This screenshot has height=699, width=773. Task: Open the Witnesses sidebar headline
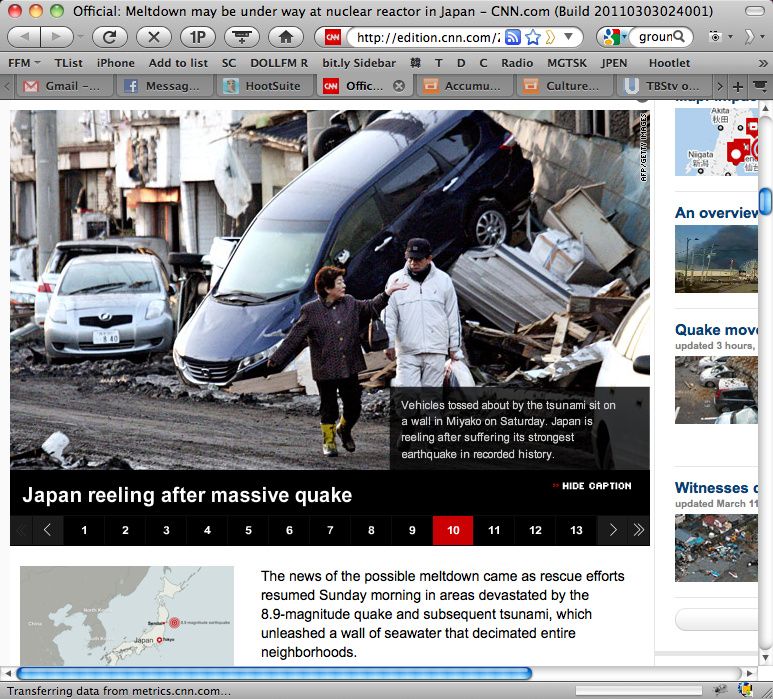coord(716,488)
